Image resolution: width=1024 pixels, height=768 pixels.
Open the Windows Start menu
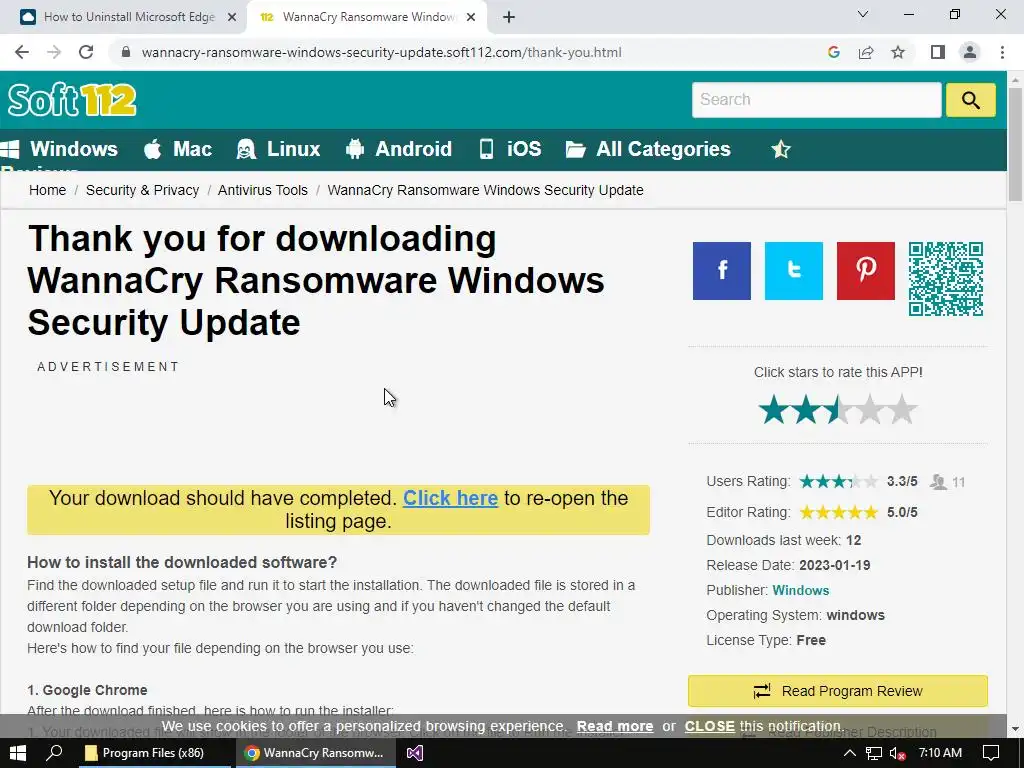18,753
